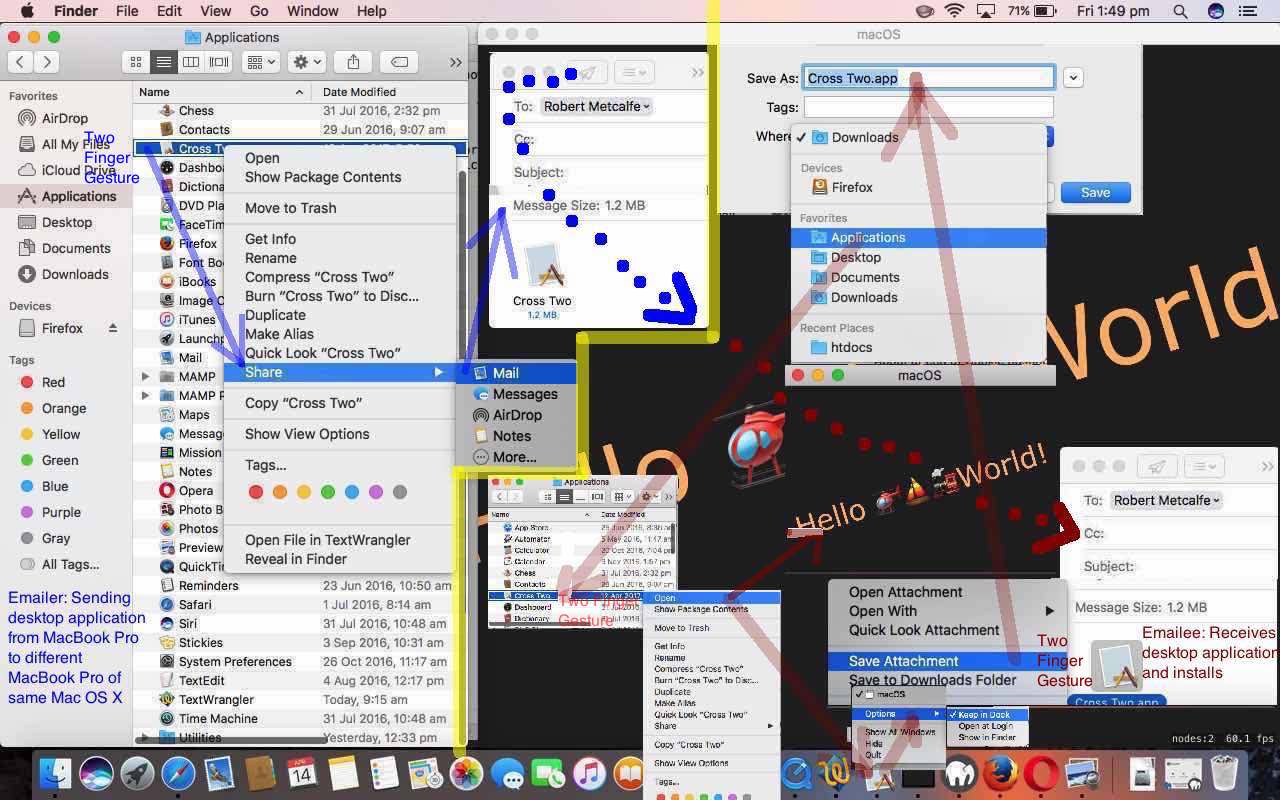Open the File menu
This screenshot has width=1280, height=800.
127,11
